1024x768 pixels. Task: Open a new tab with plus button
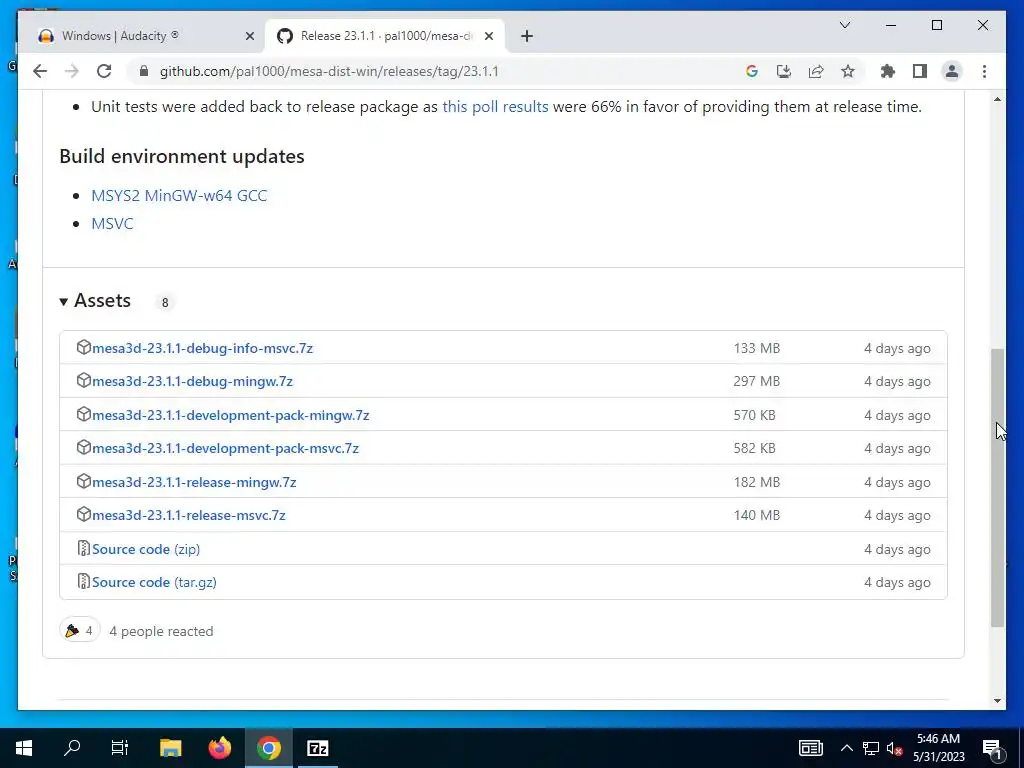(x=527, y=36)
